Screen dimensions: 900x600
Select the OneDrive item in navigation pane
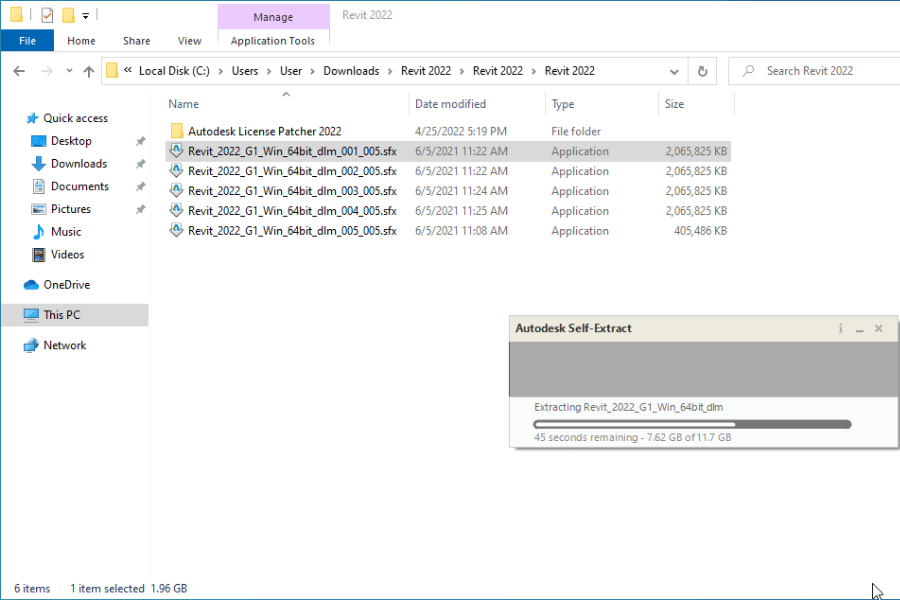pyautogui.click(x=66, y=285)
